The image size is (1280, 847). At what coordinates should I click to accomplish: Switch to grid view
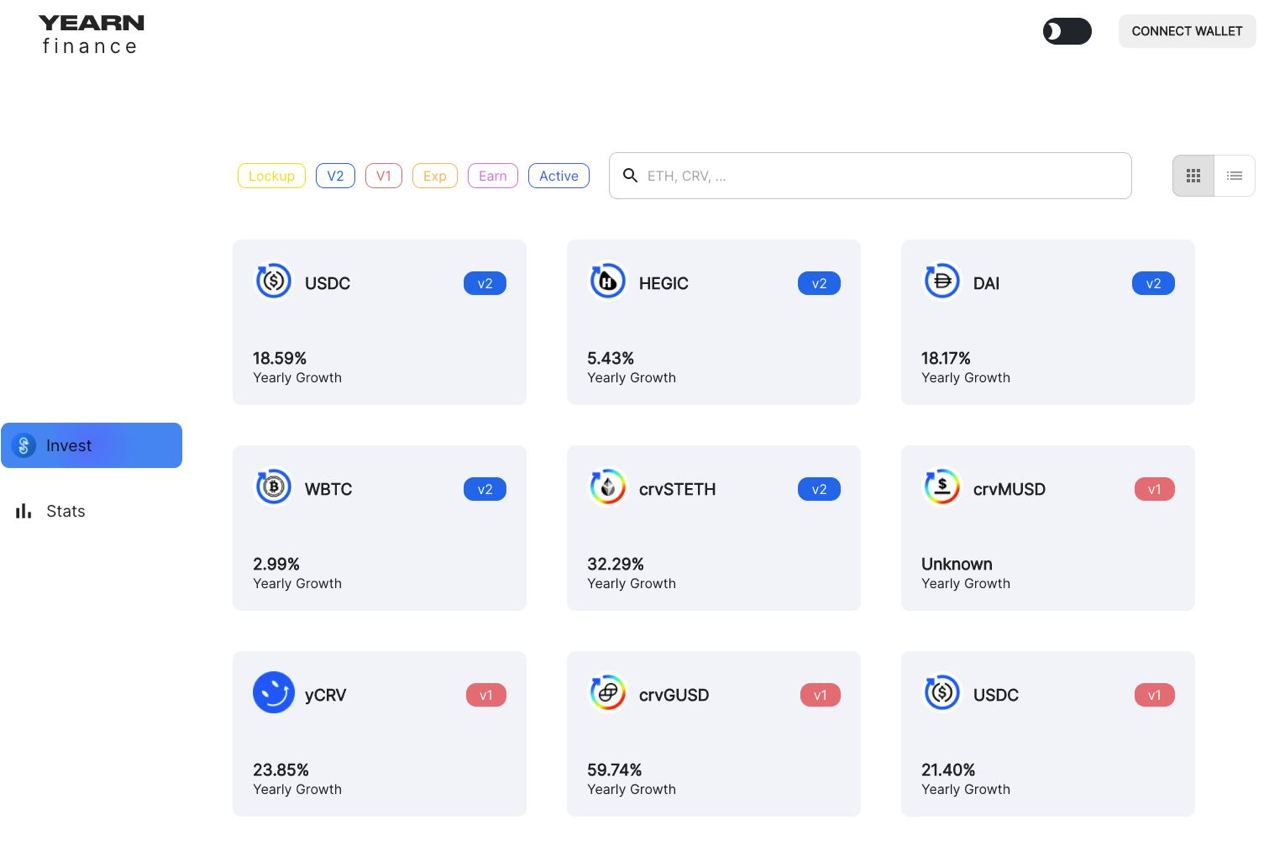[x=1193, y=176]
